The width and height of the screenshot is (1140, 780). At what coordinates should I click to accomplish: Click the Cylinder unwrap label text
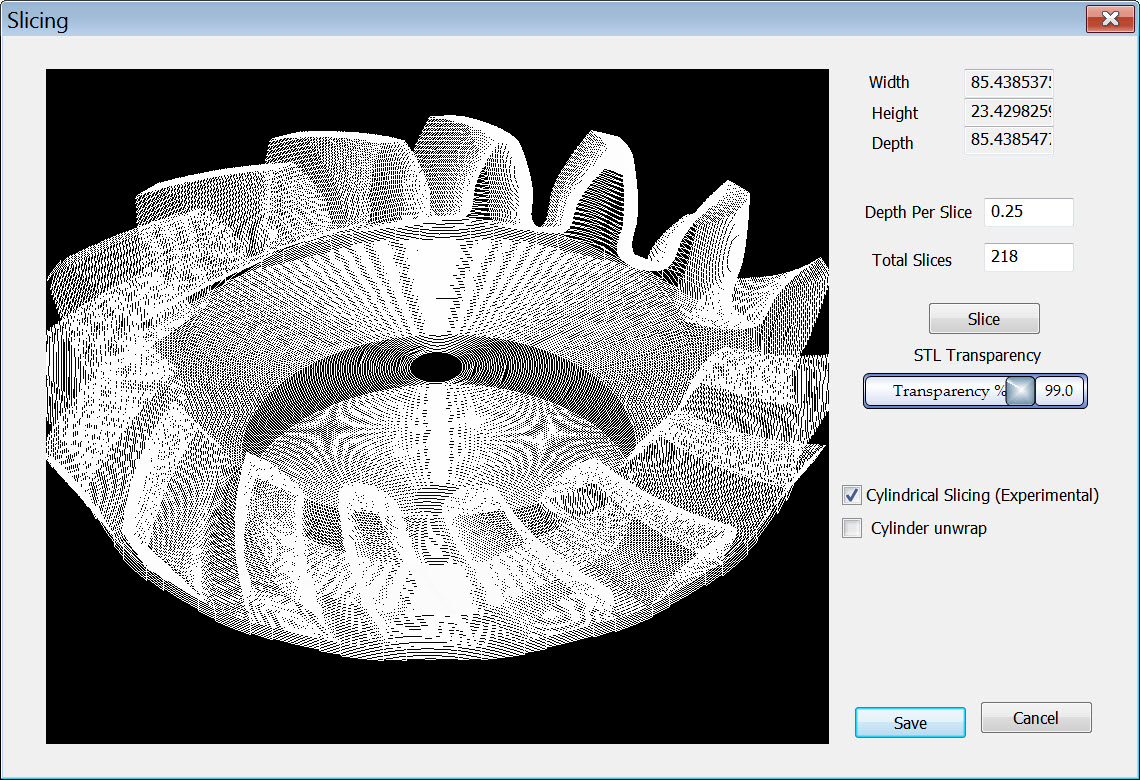click(x=928, y=528)
